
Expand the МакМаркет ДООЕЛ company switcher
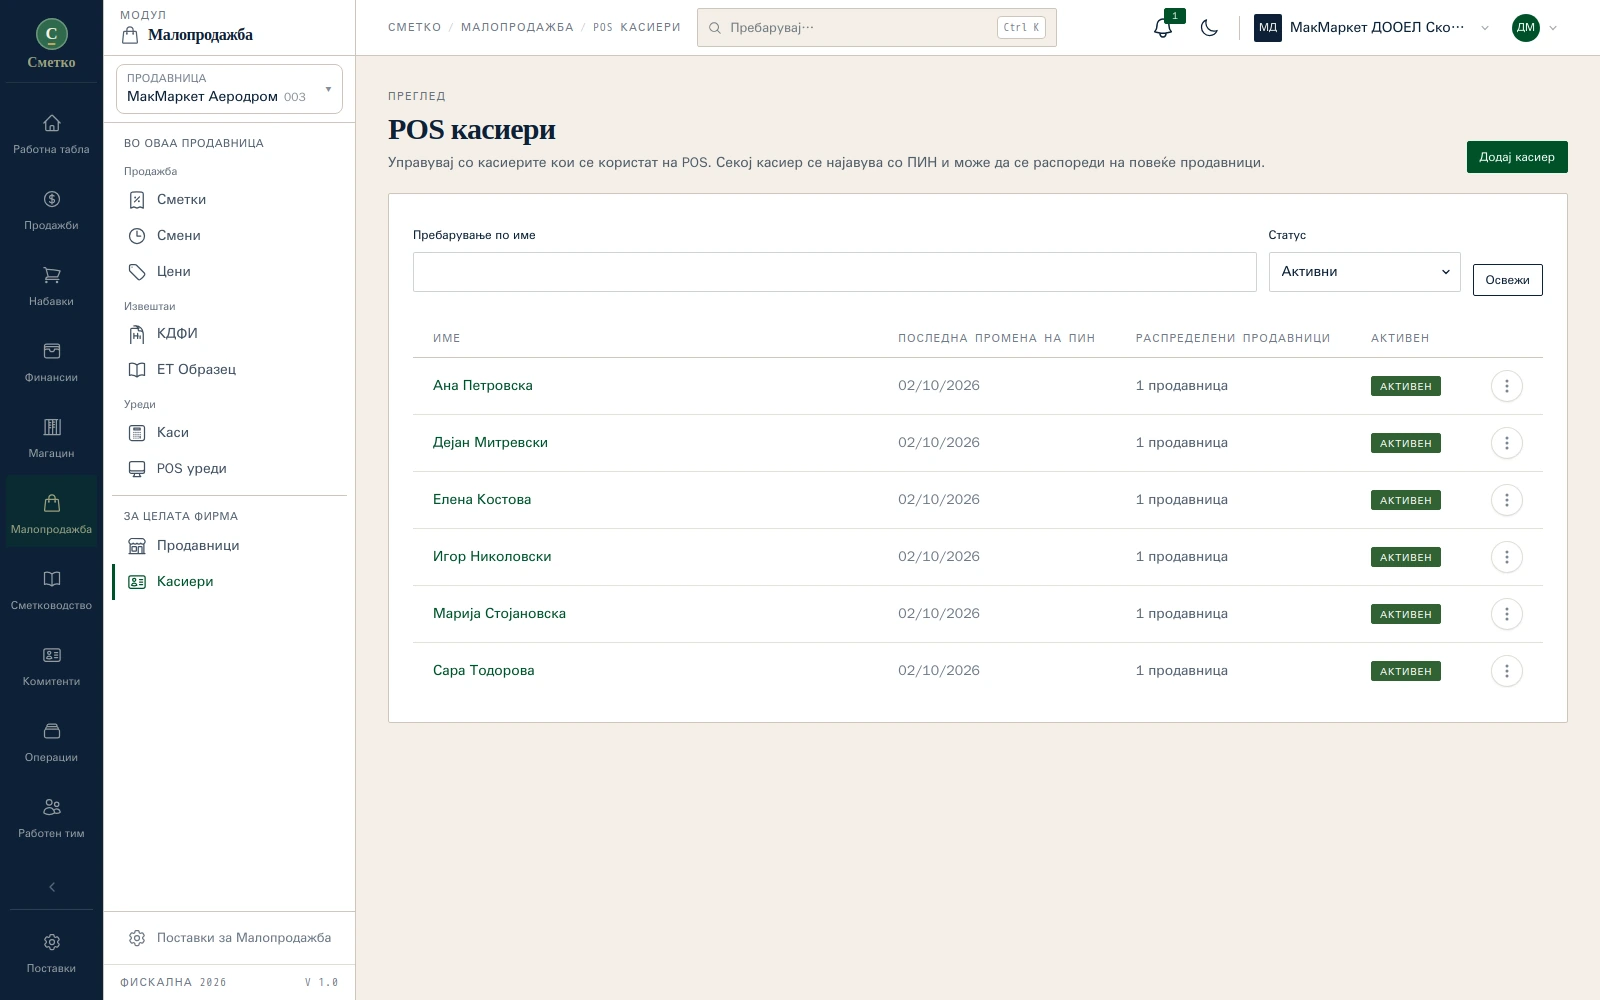[x=1372, y=28]
